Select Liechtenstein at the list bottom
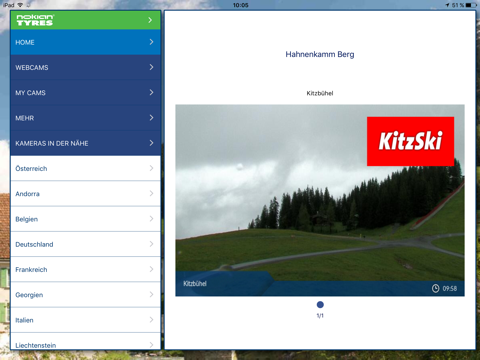The width and height of the screenshot is (480, 360). click(85, 341)
